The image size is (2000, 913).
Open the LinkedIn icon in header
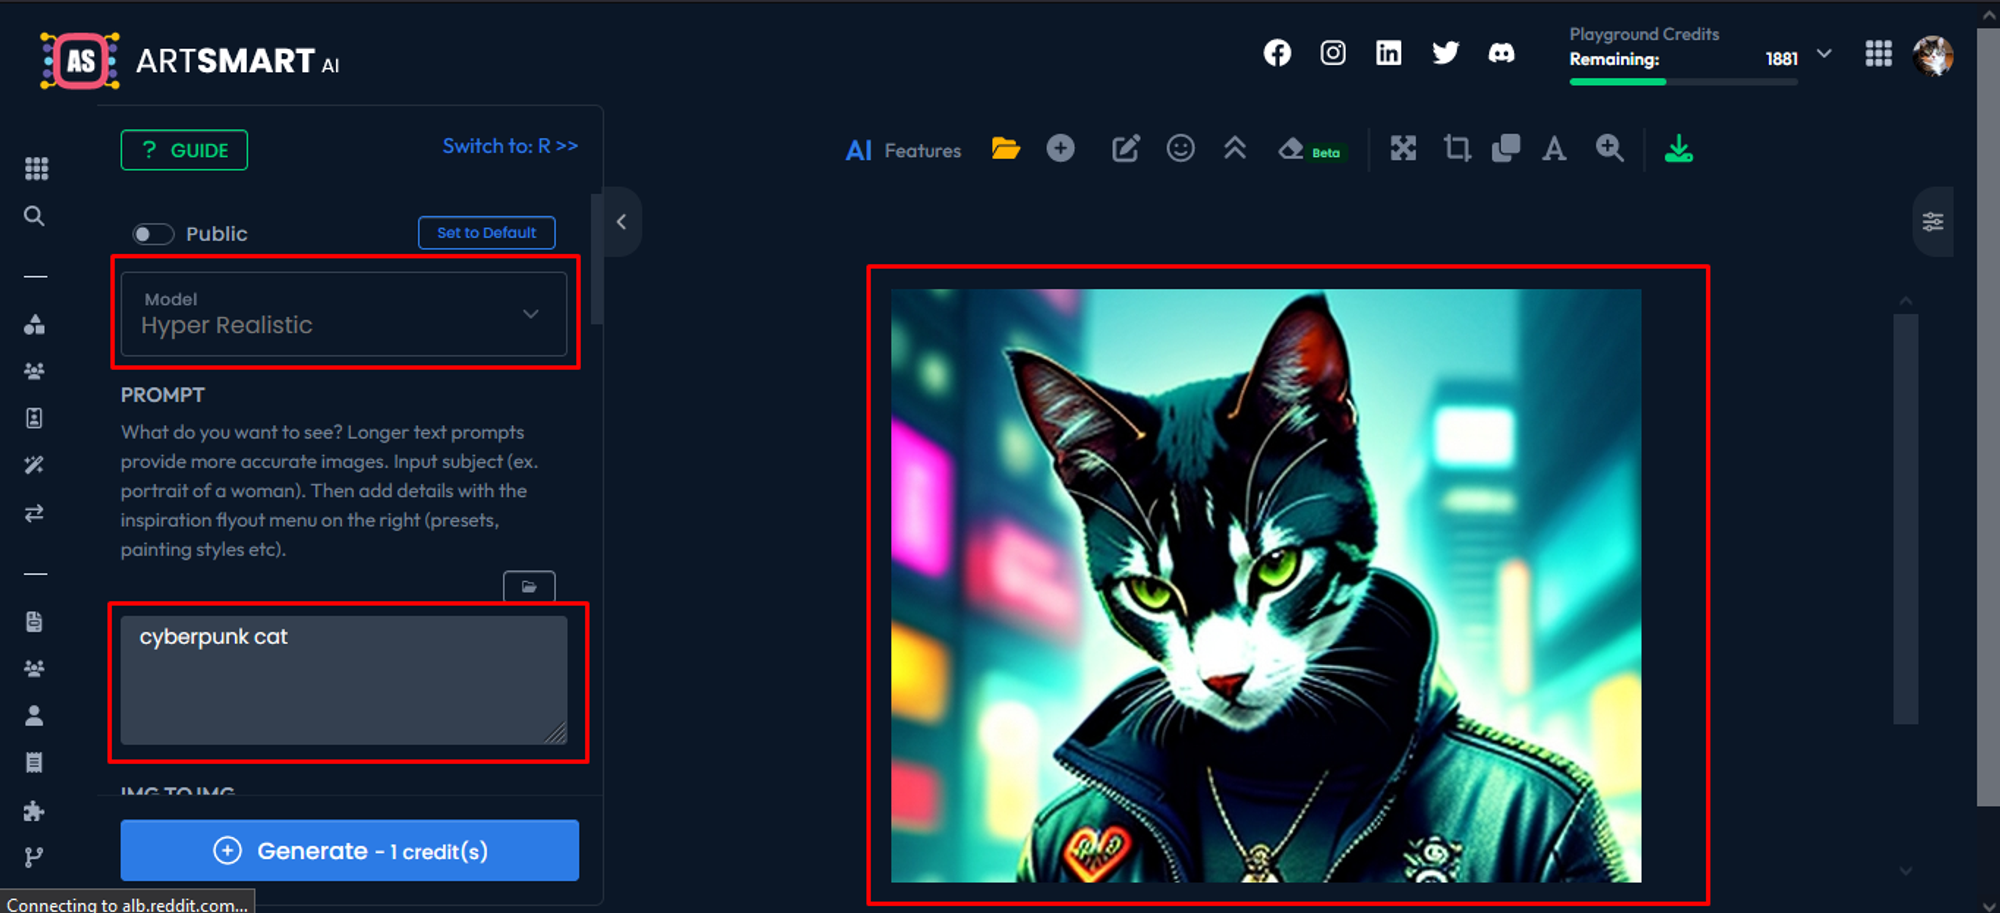1389,53
